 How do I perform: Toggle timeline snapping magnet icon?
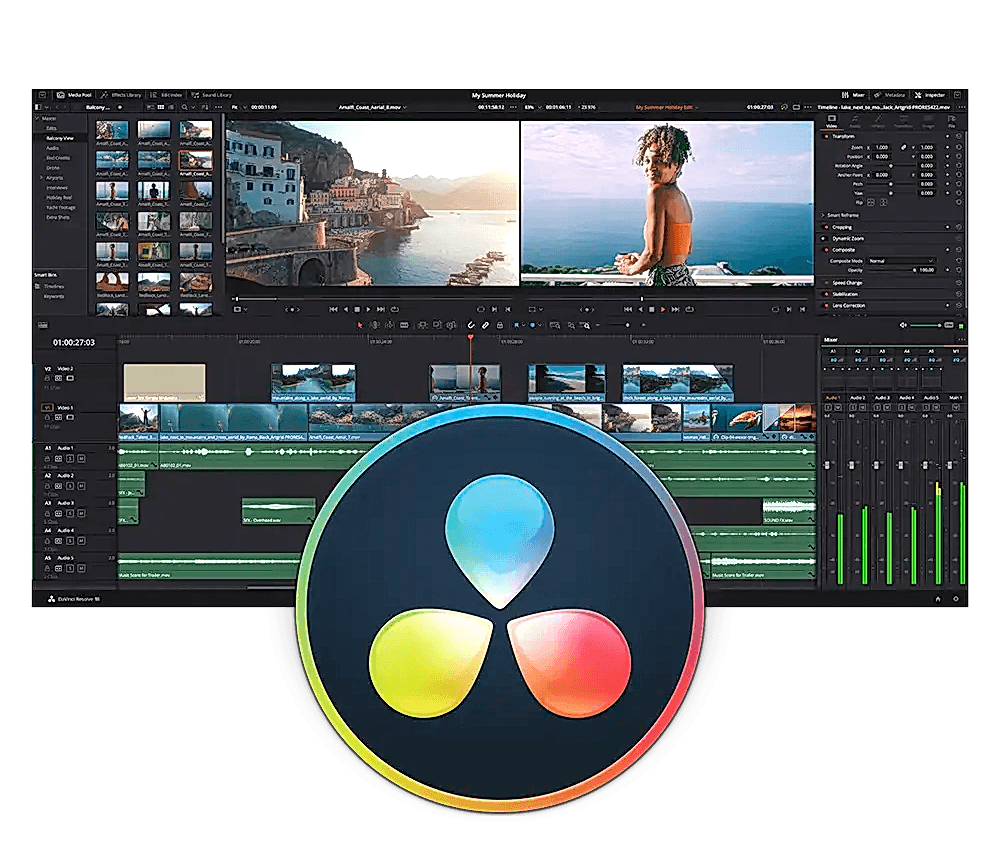pyautogui.click(x=470, y=325)
